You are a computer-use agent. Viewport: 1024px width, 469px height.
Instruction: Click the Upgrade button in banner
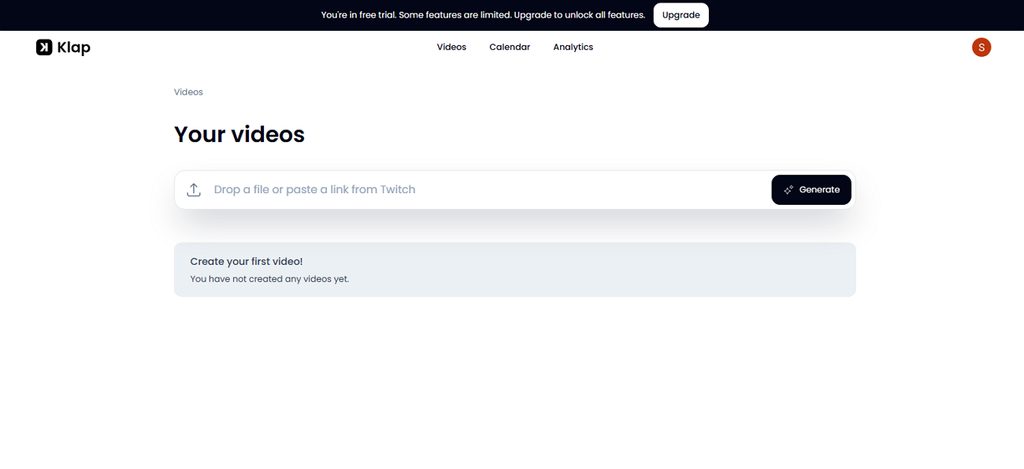[x=680, y=15]
